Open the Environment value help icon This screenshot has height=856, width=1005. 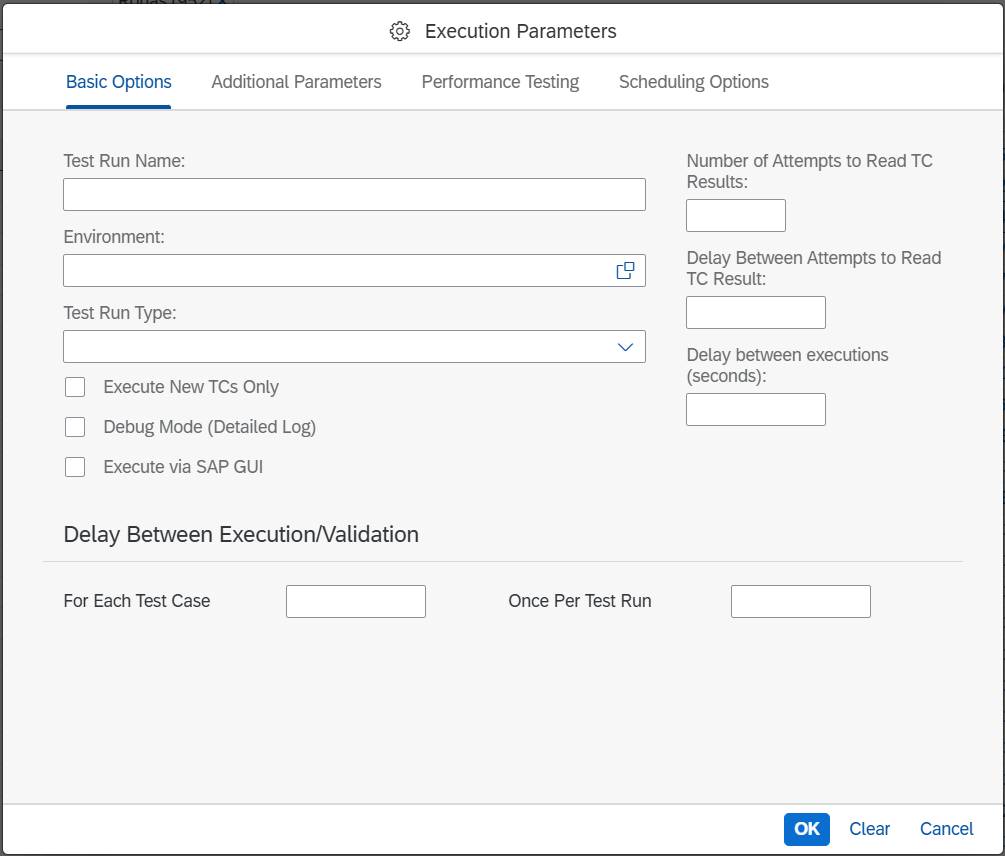625,271
